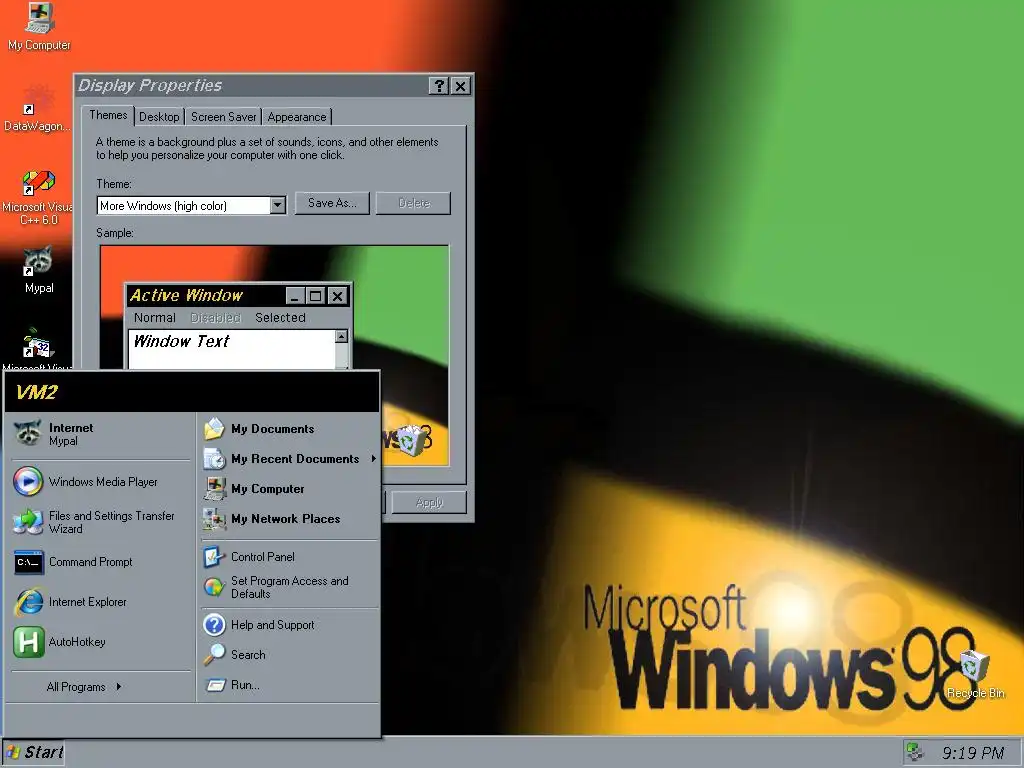This screenshot has width=1024, height=768.
Task: Select Internet Mypal menu entry
Action: click(101, 434)
